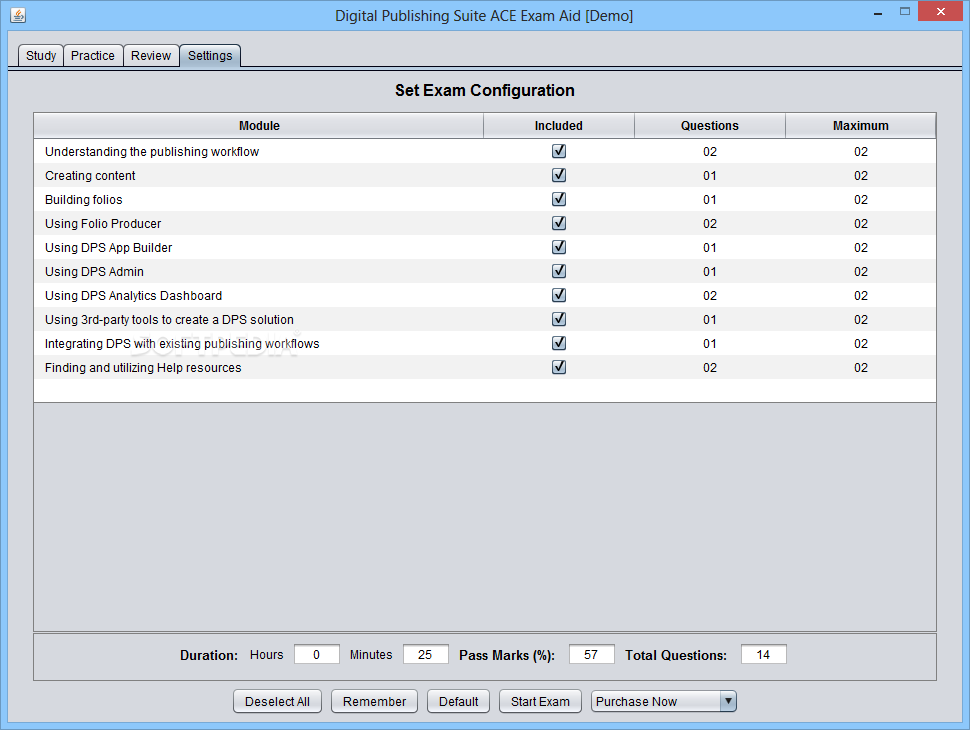Click the Maximum column header

click(861, 126)
